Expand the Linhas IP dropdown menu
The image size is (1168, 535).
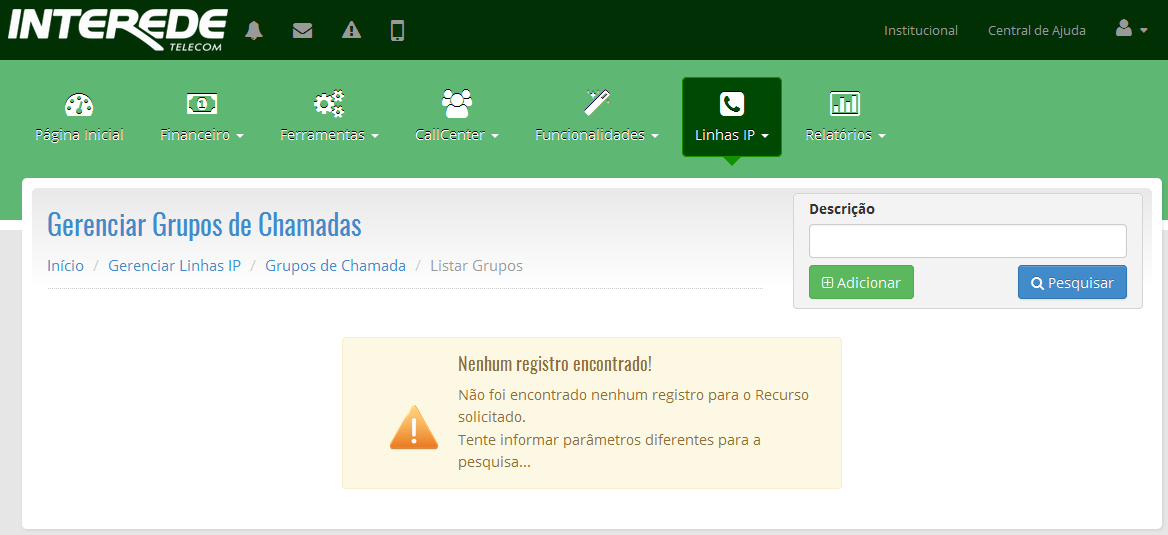(x=731, y=135)
